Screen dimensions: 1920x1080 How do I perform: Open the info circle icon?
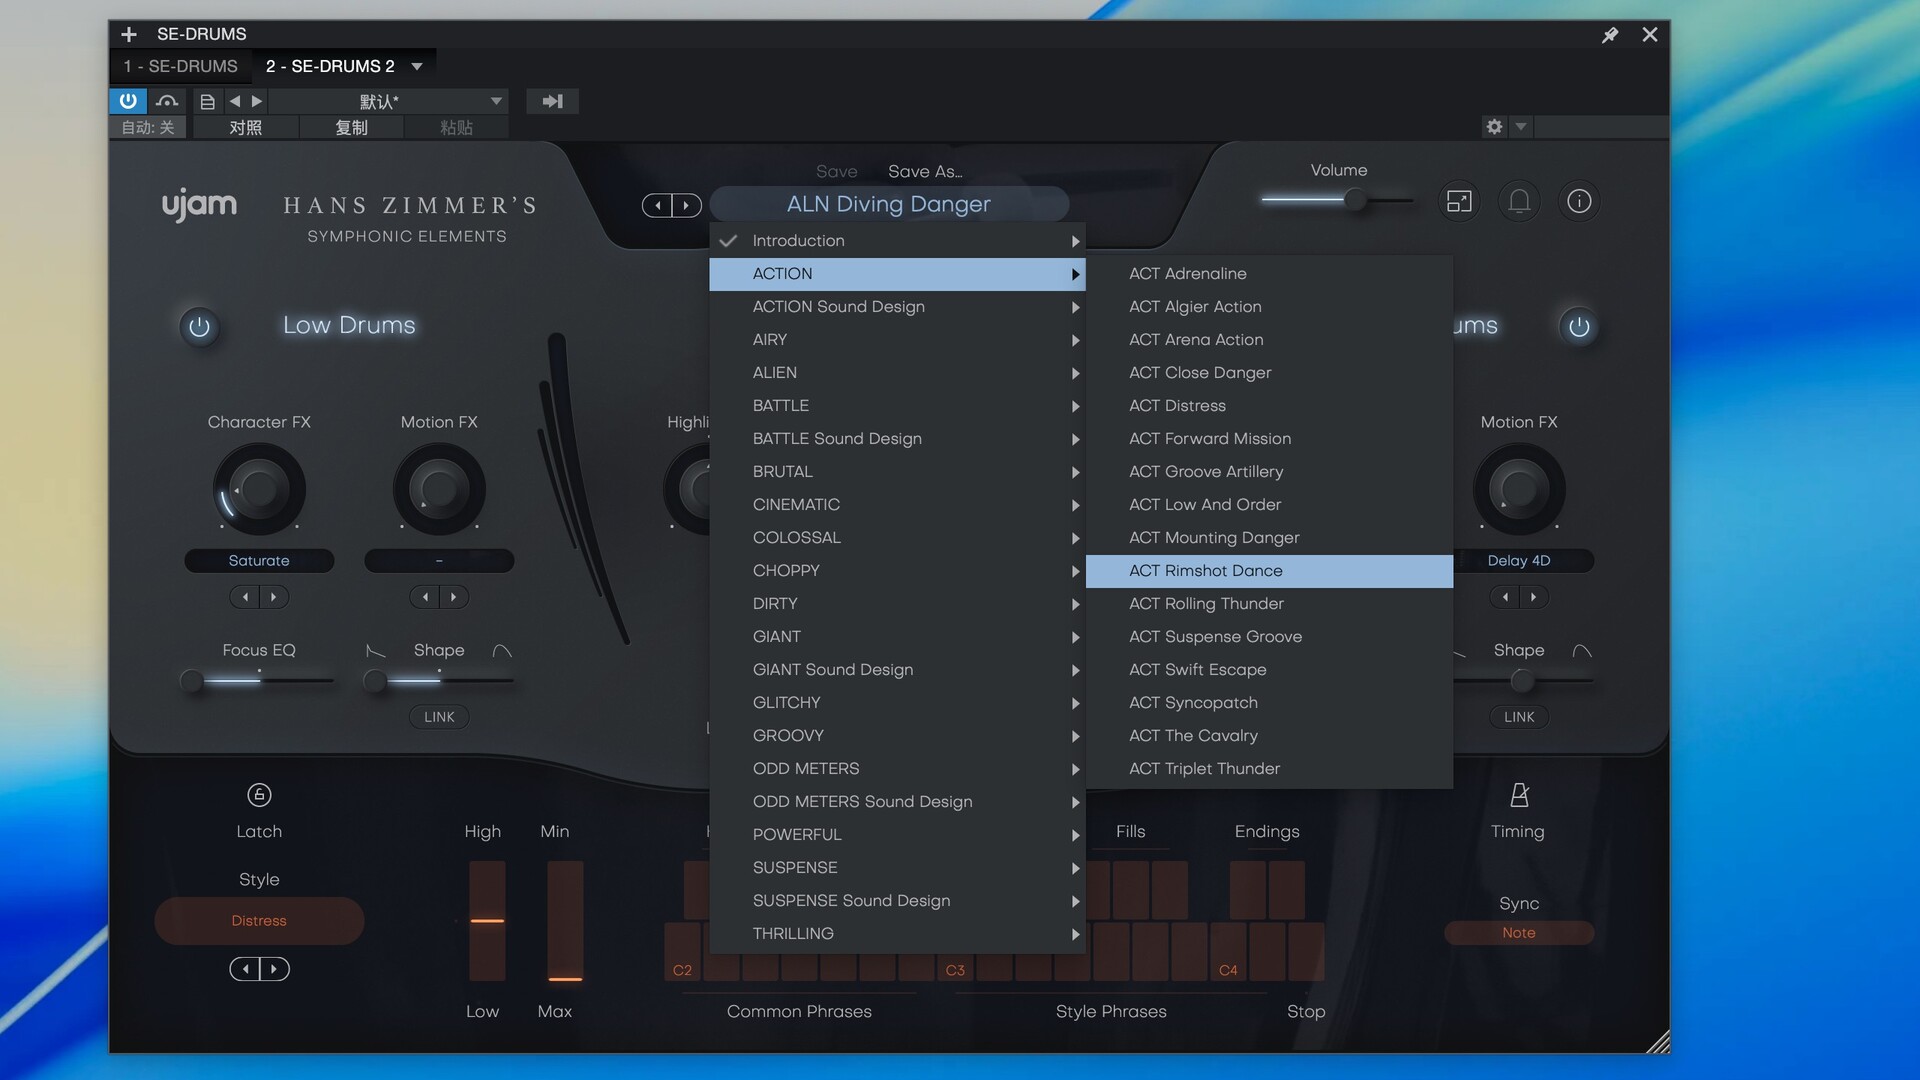[1579, 201]
